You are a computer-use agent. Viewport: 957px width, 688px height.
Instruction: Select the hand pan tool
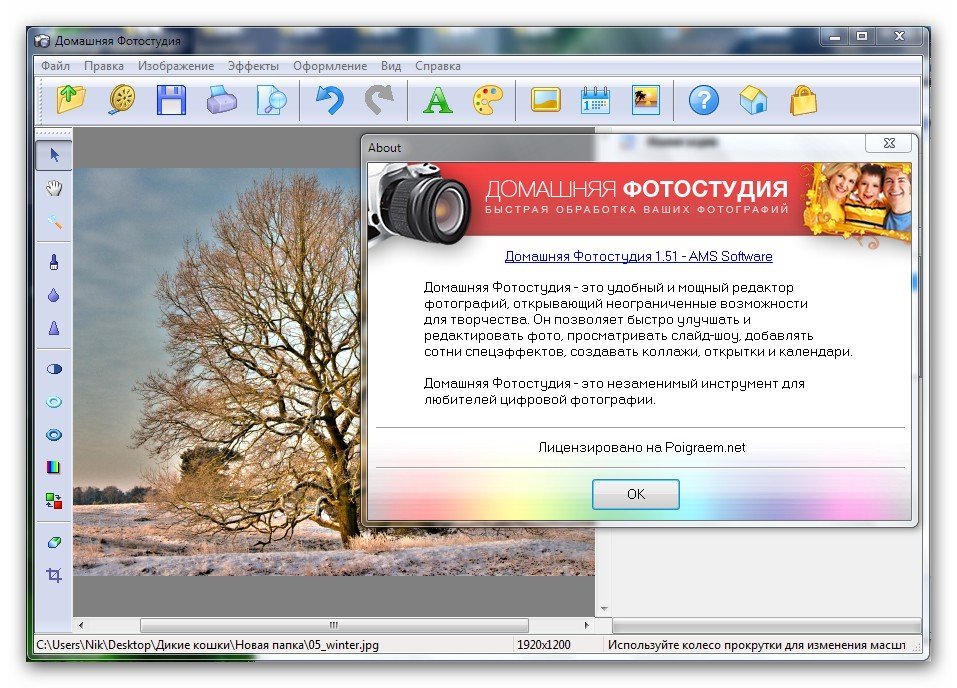(x=54, y=188)
